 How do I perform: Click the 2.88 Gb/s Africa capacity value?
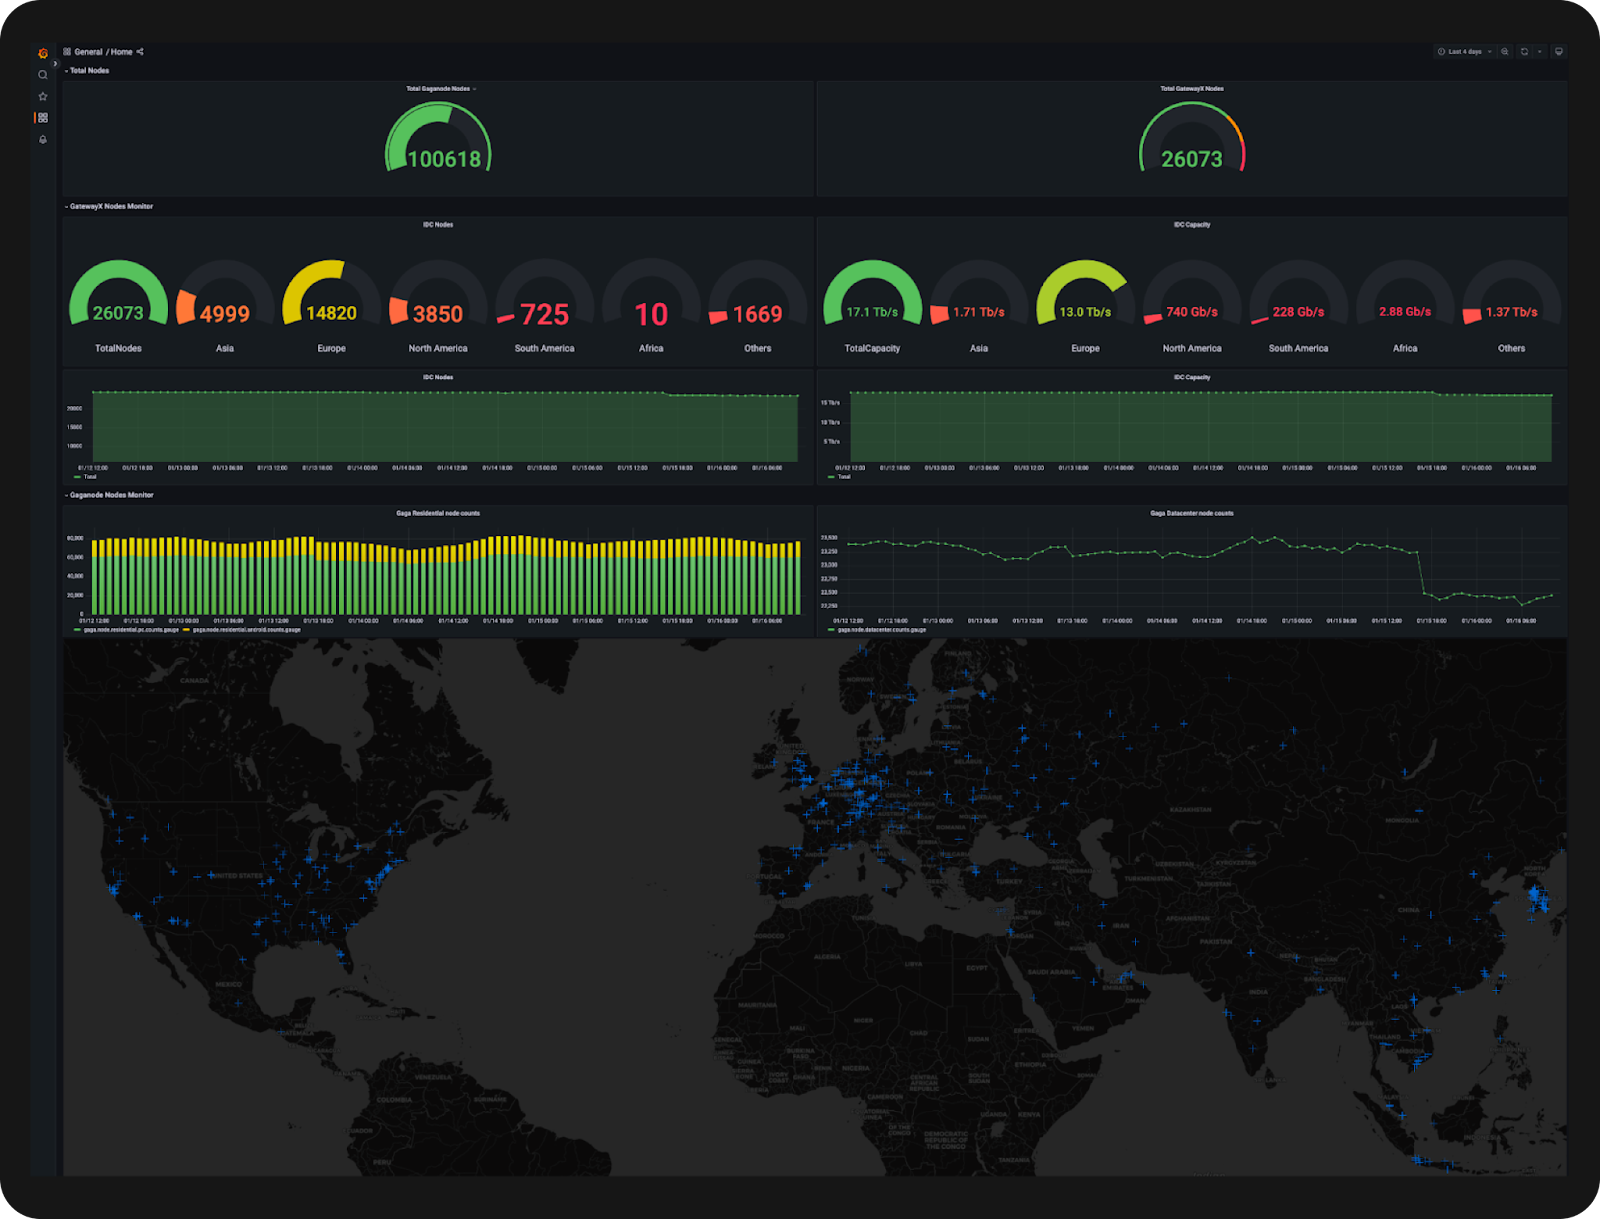pos(1405,312)
